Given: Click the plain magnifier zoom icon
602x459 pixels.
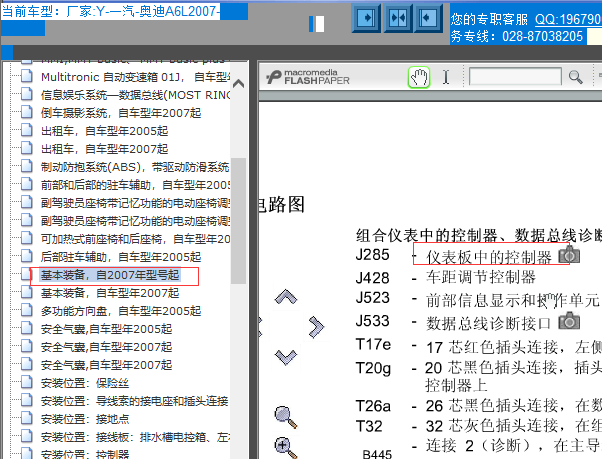Looking at the screenshot, I should point(286,417).
